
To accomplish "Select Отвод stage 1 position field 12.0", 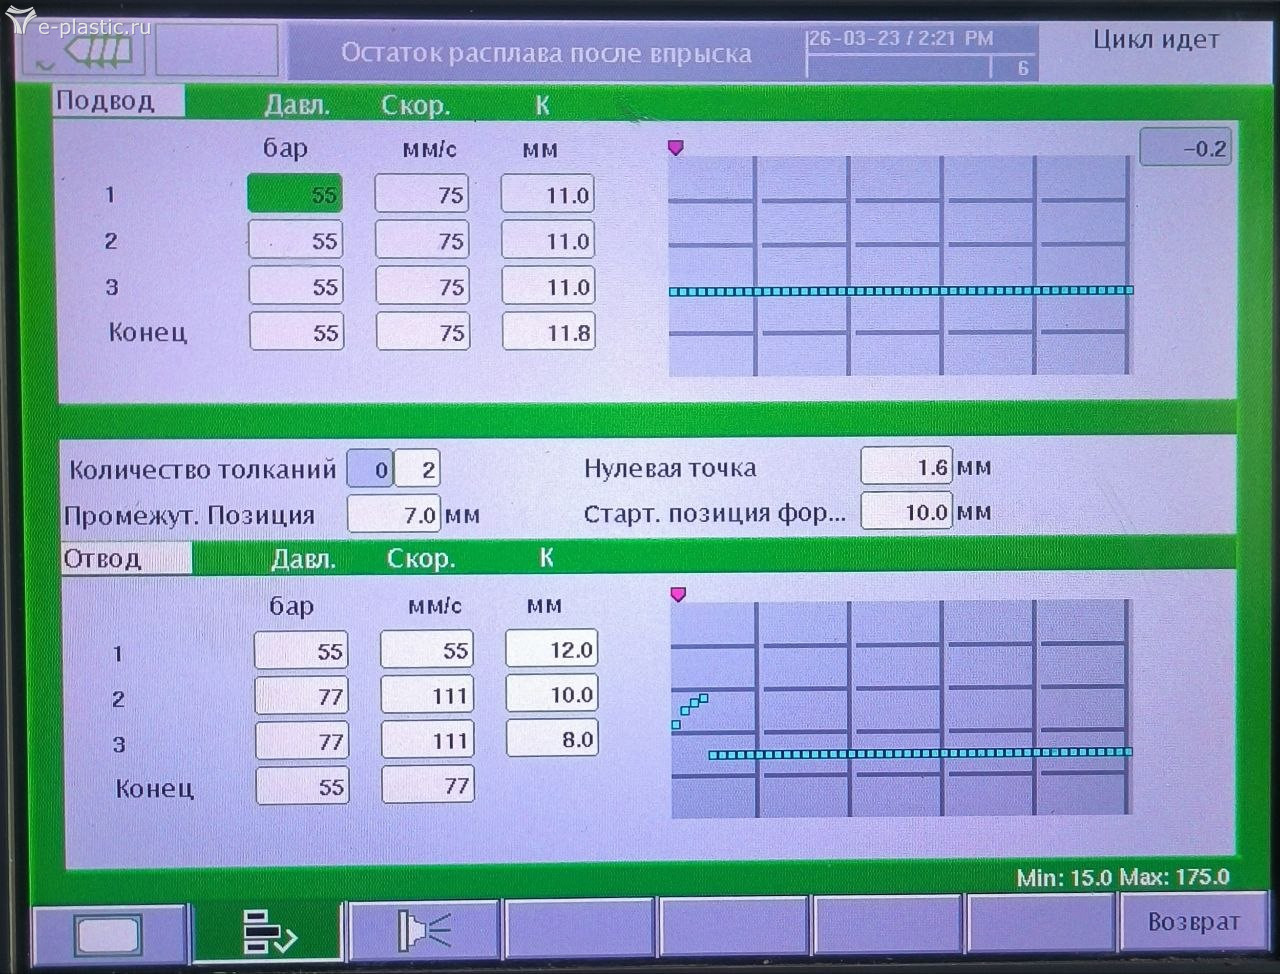I will 552,649.
